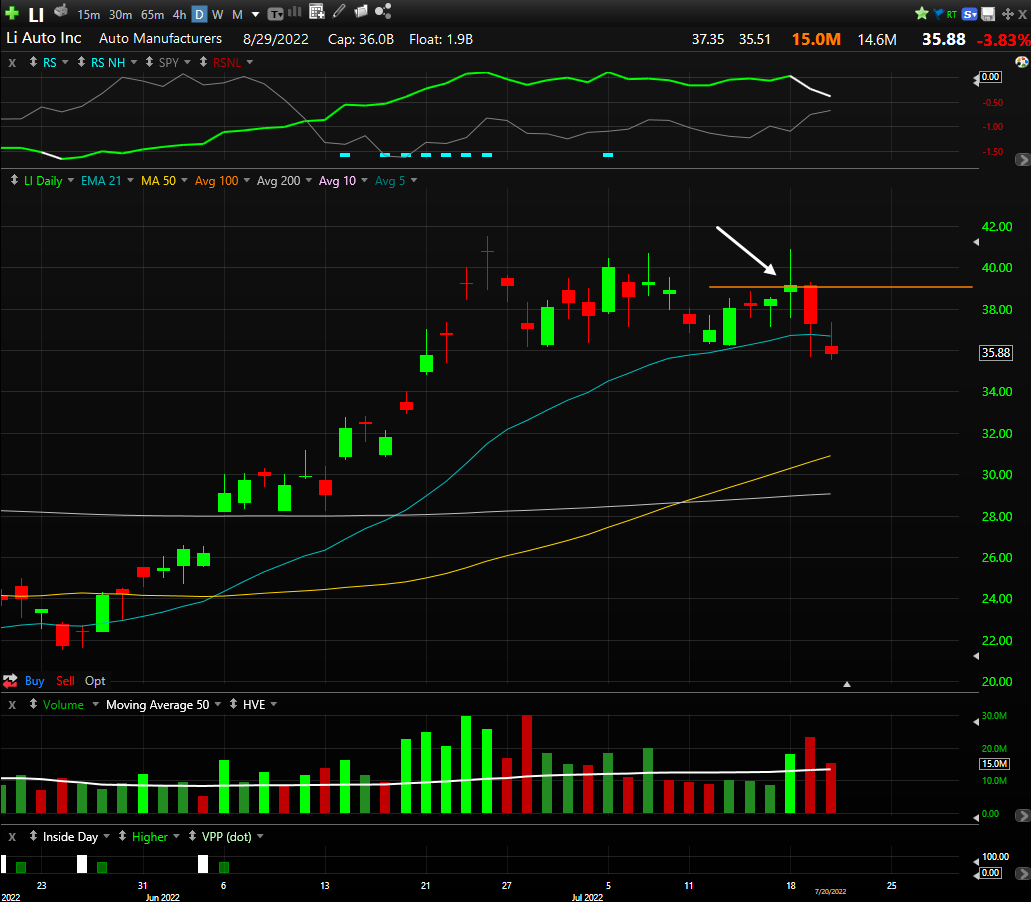Screen dimensions: 1031x902
Task: Click the LI Daily price label
Action: click(x=43, y=181)
